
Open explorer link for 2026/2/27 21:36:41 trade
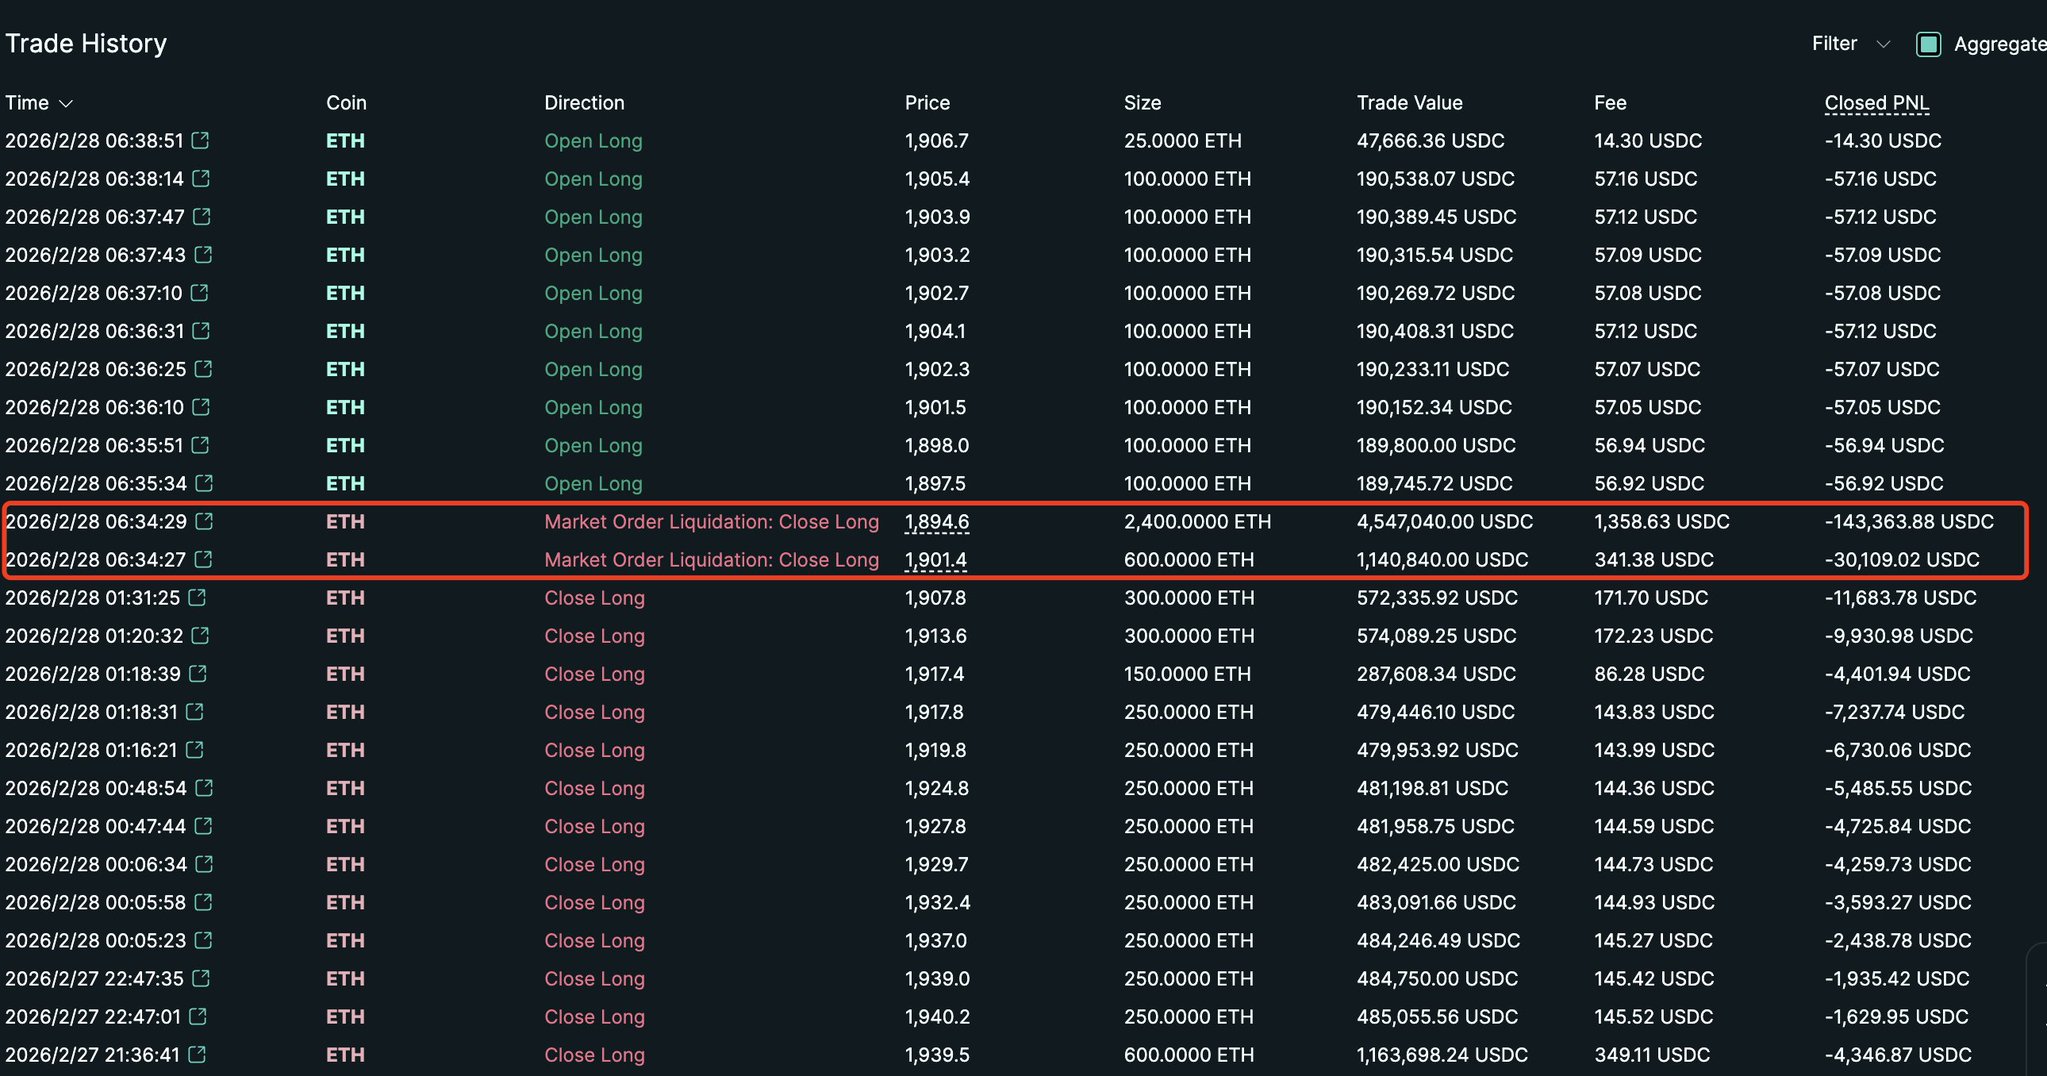197,1054
